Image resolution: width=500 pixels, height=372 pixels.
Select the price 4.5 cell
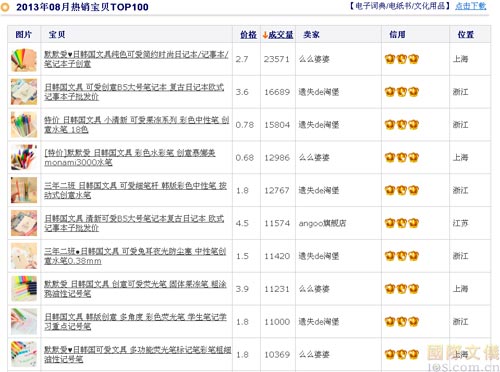click(242, 223)
